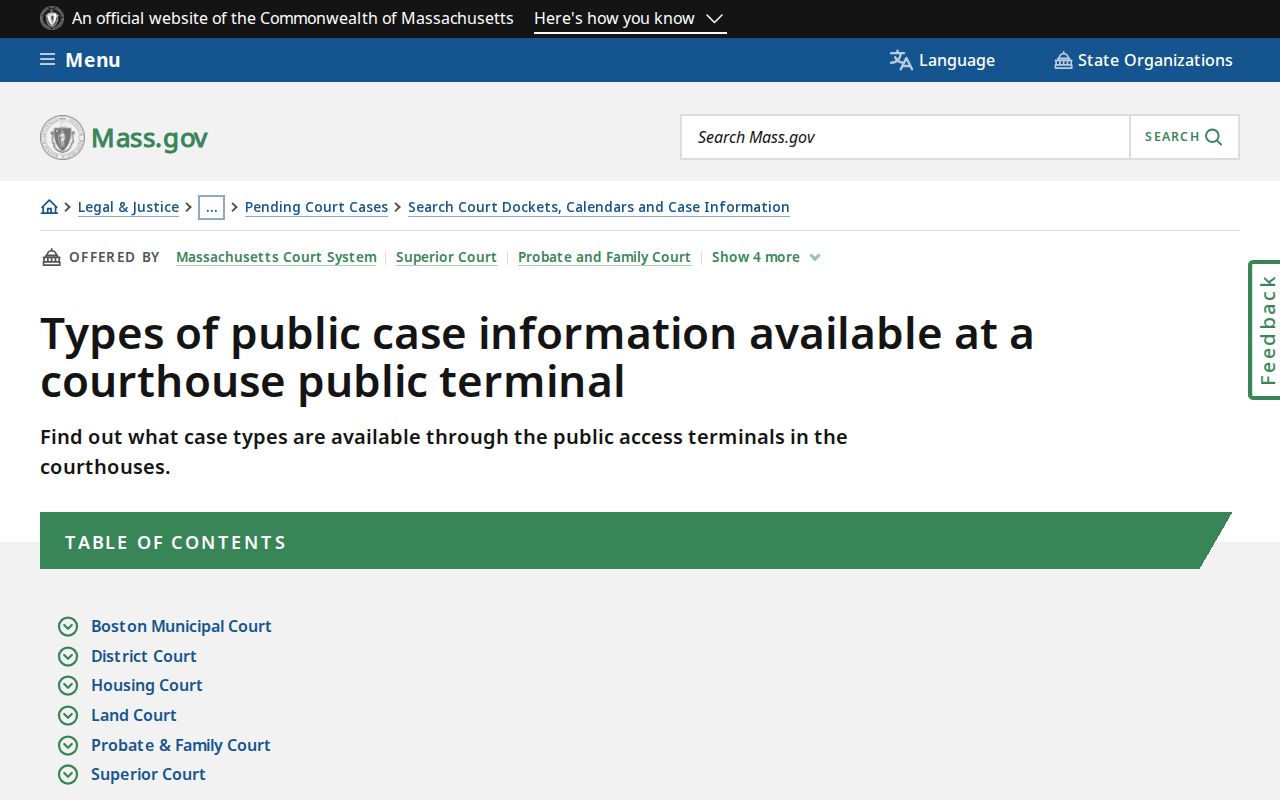Click the Search Mass.gov input field

(x=906, y=137)
